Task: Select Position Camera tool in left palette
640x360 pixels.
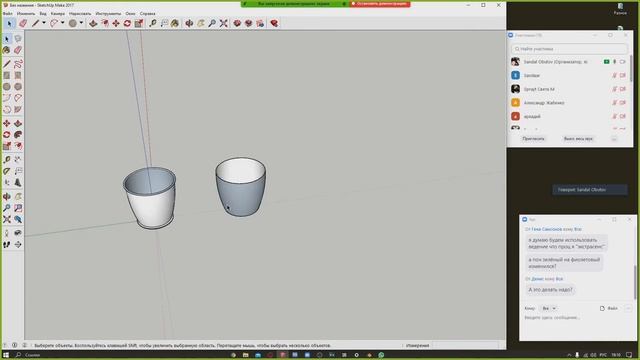Action: (x=7, y=233)
